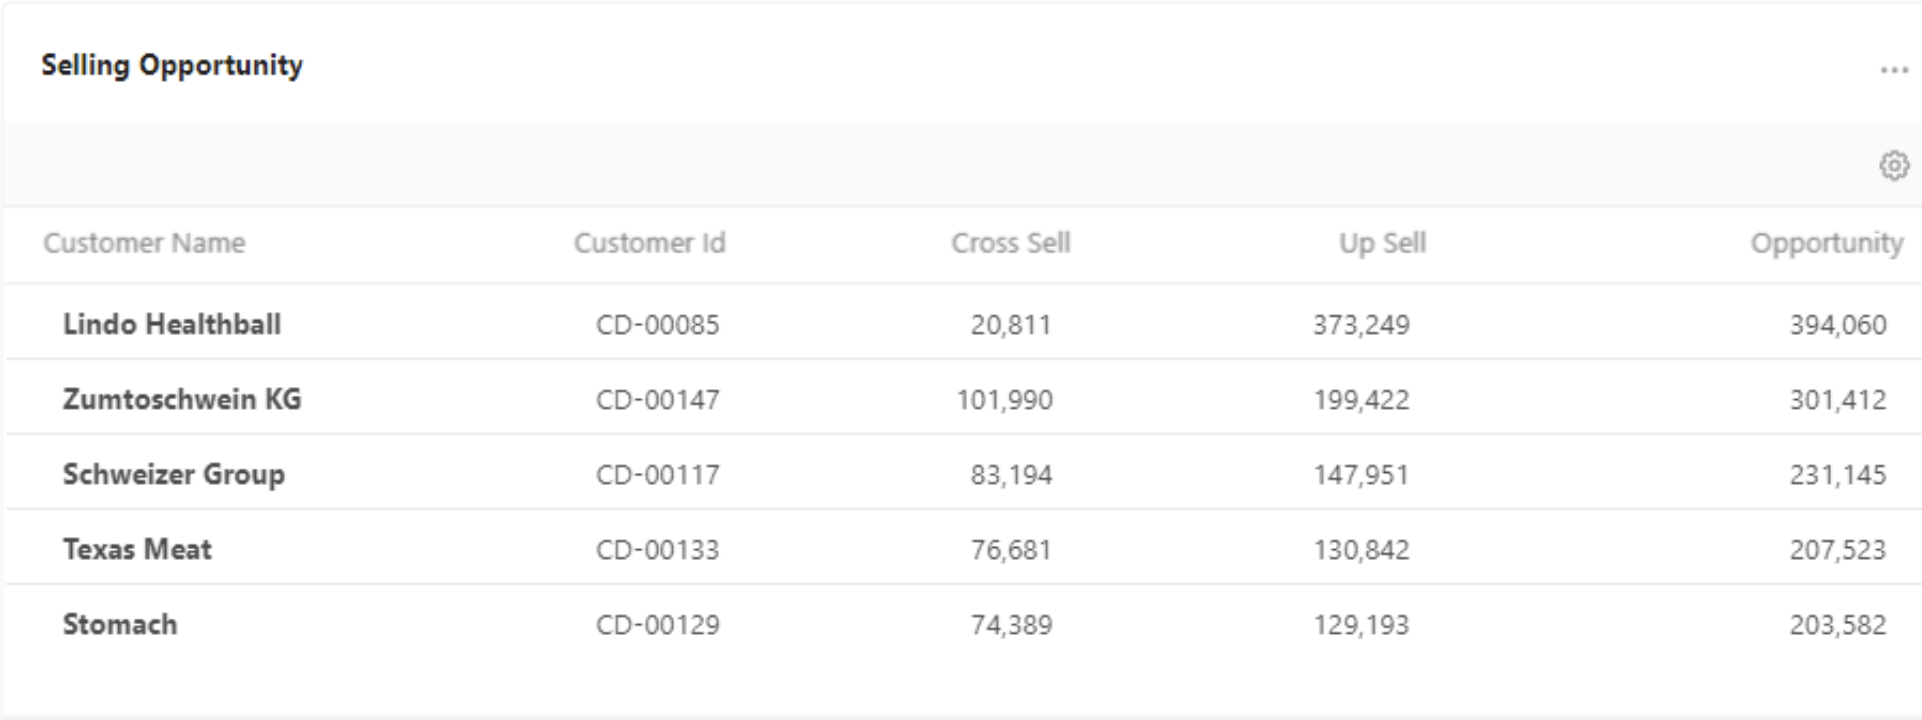Click the Selling Opportunity title

pos(171,65)
